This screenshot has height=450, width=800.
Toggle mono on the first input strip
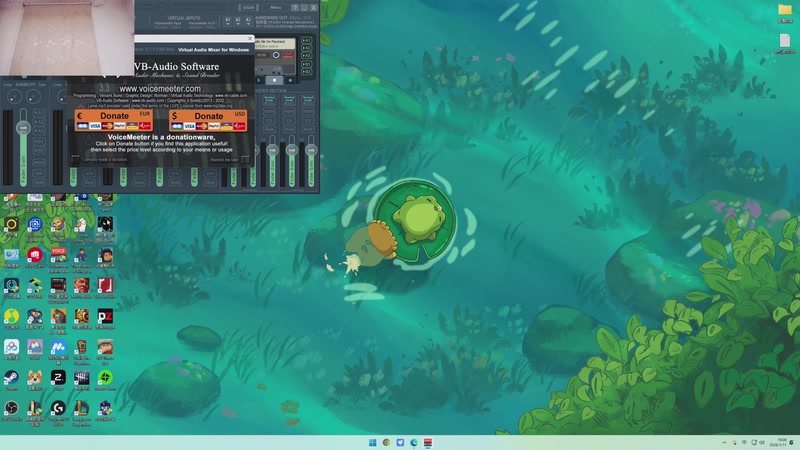pos(39,162)
